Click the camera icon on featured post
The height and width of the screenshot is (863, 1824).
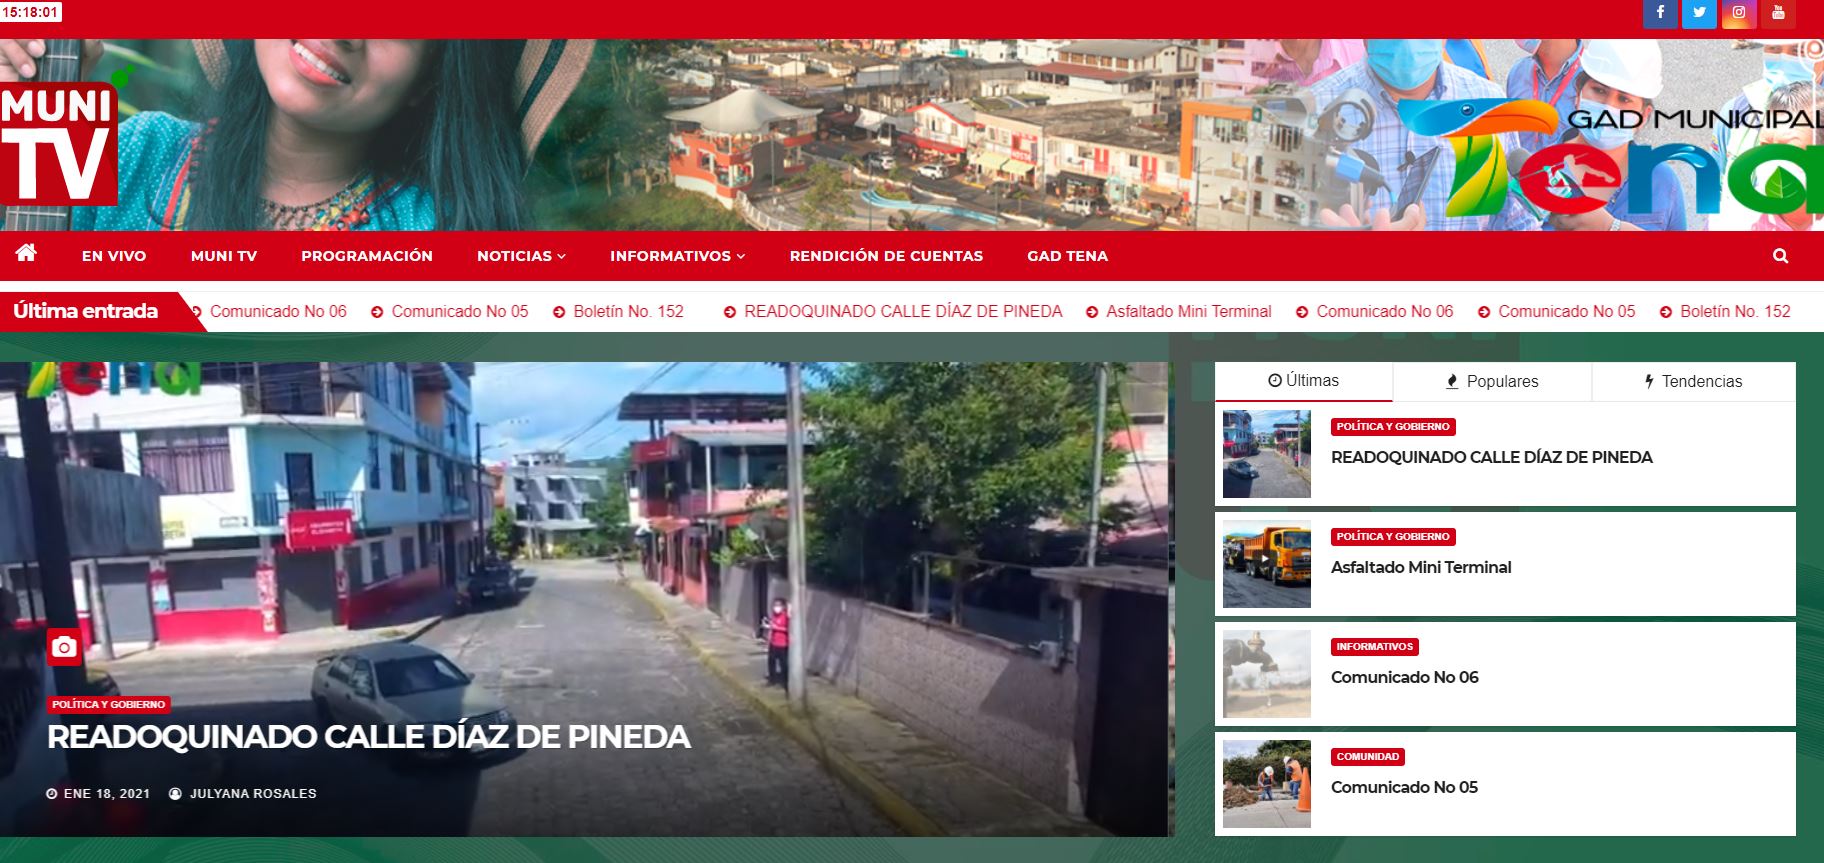[64, 648]
